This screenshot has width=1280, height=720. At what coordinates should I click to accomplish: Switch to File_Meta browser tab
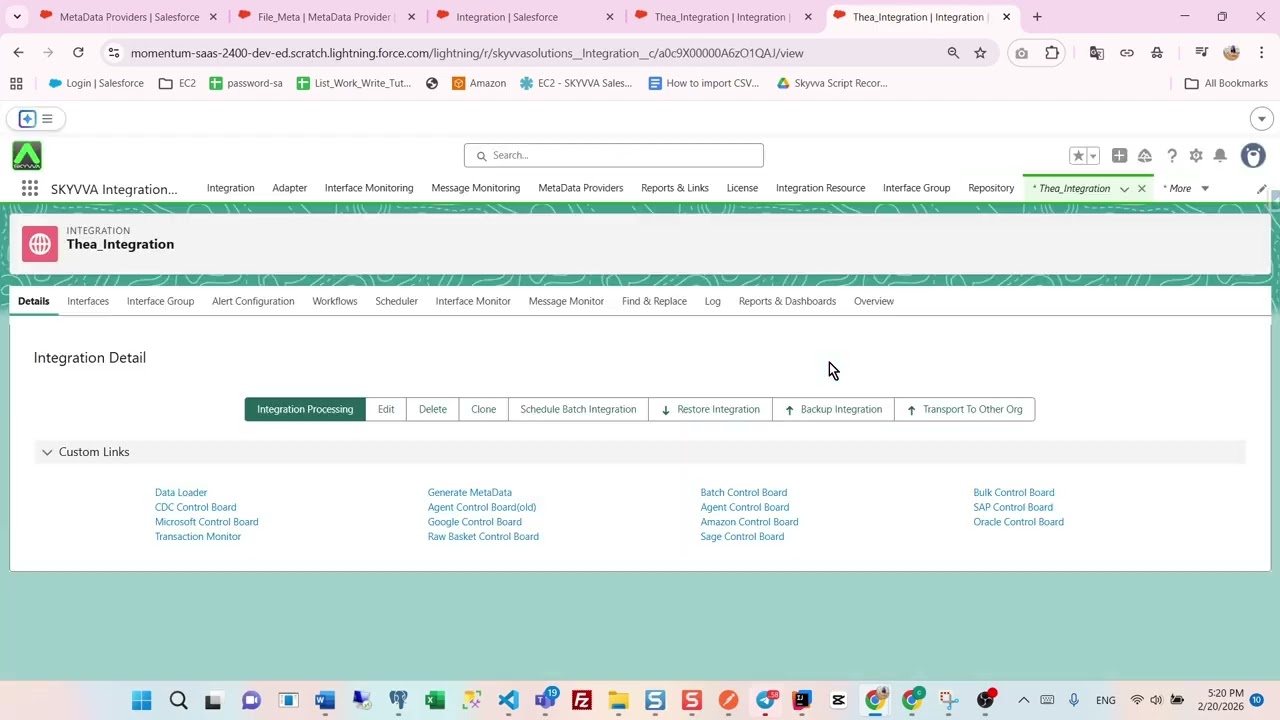[324, 17]
